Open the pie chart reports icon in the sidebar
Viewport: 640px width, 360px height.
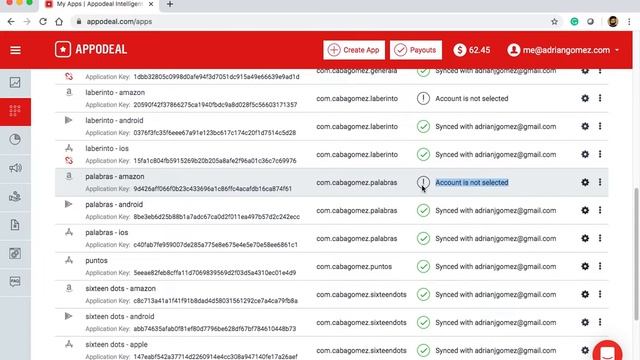(x=15, y=140)
